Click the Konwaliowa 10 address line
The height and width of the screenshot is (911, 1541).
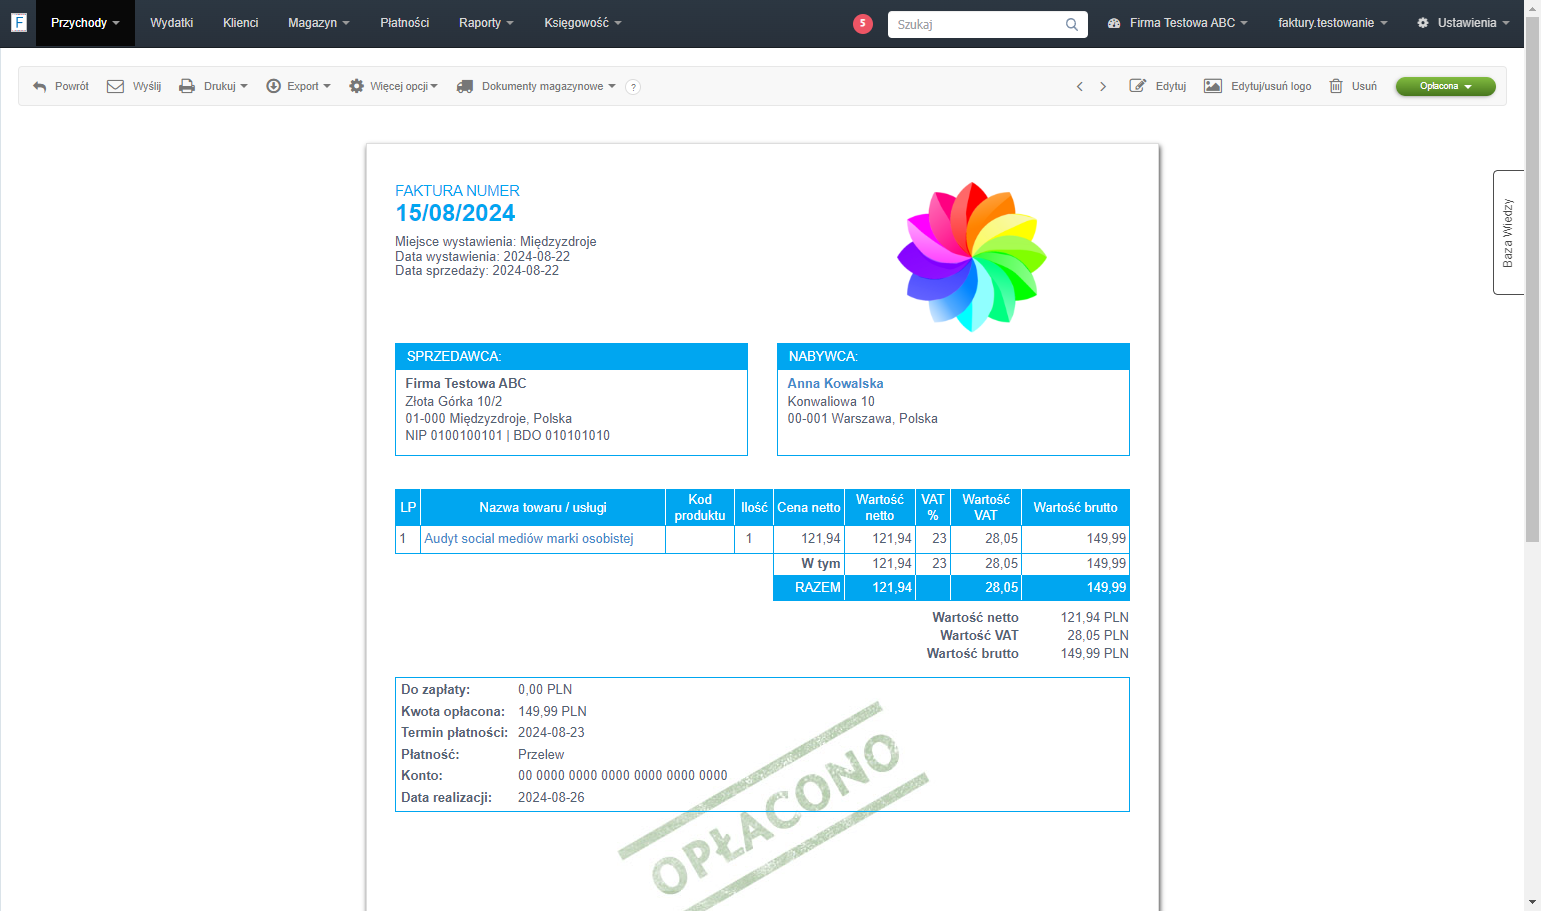(x=831, y=401)
